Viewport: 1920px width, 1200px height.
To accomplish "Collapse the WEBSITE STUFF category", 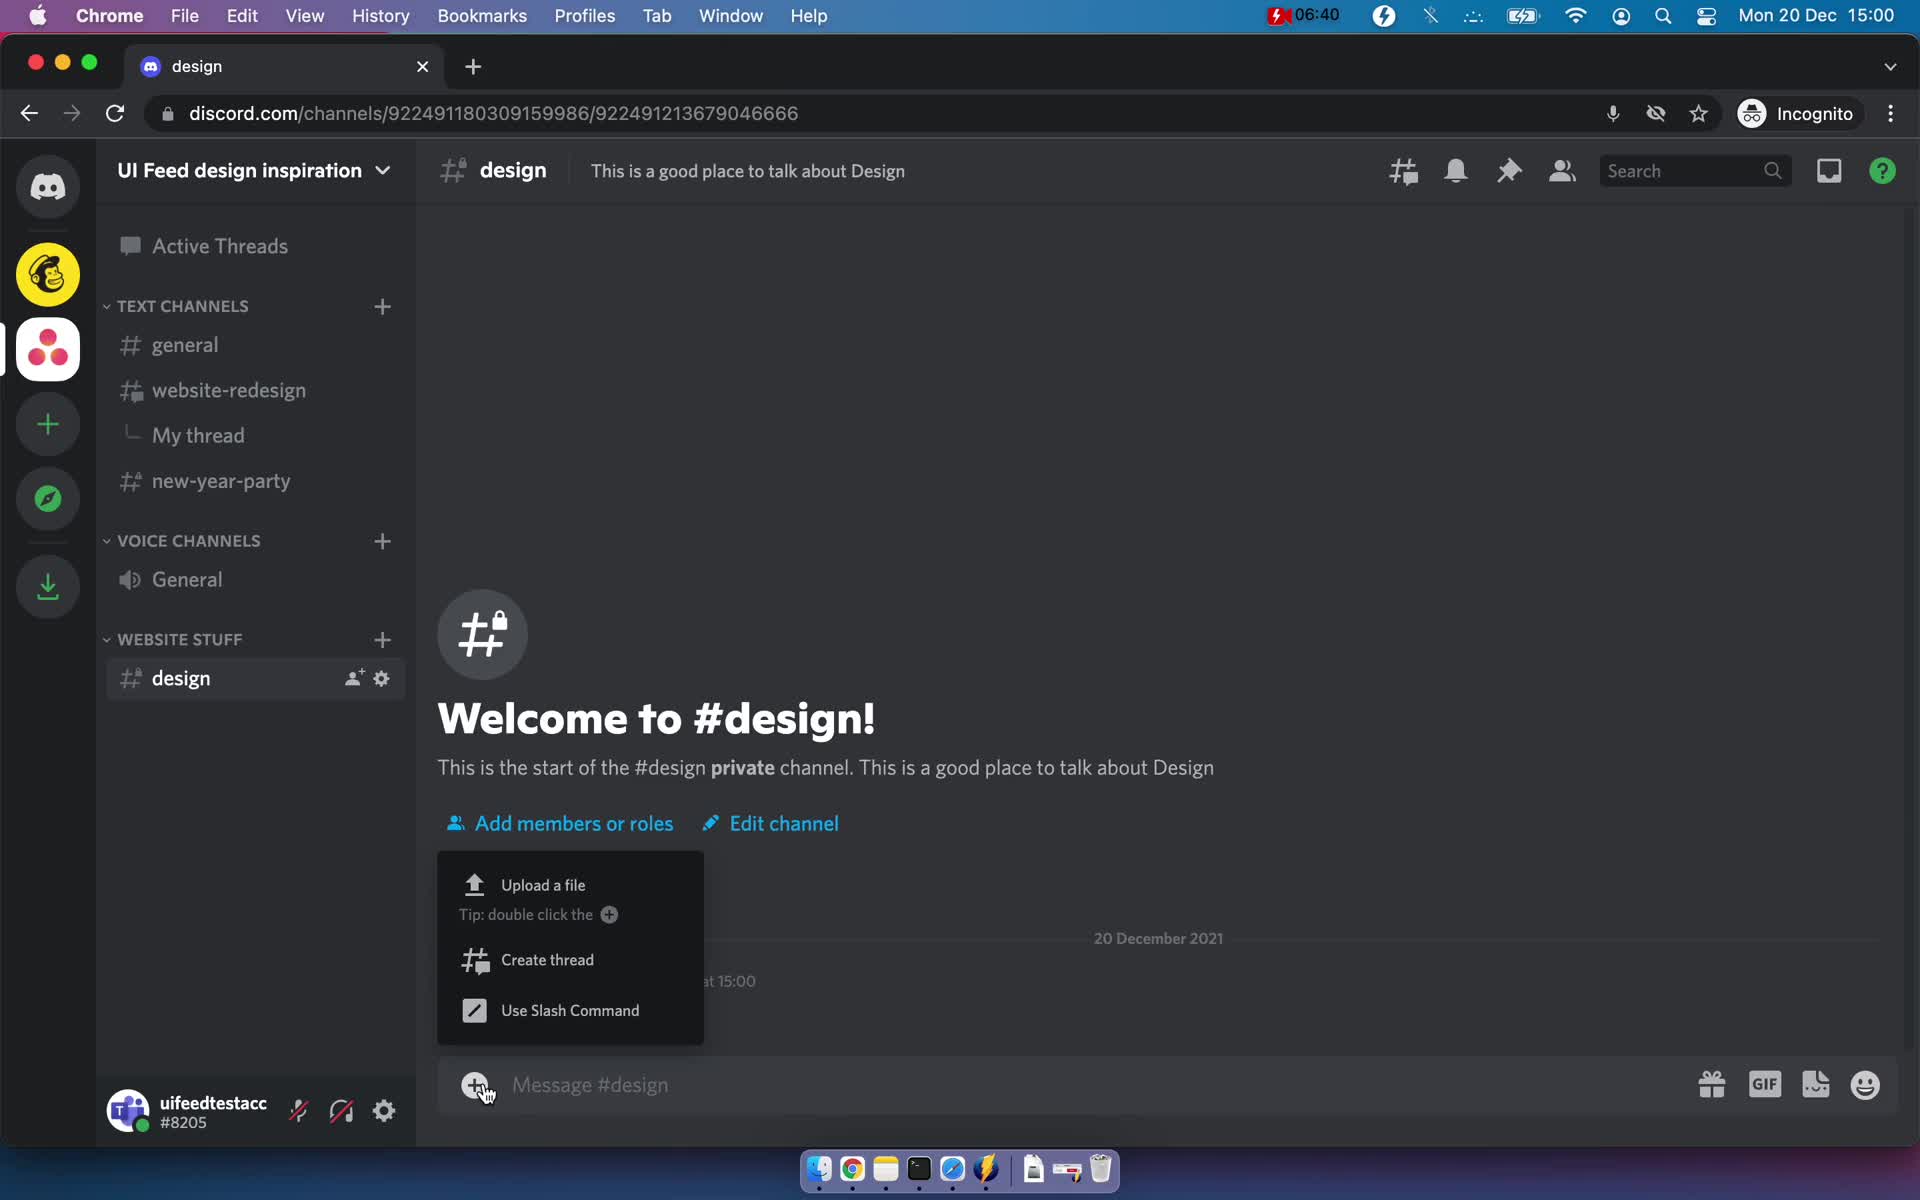I will 174,639.
